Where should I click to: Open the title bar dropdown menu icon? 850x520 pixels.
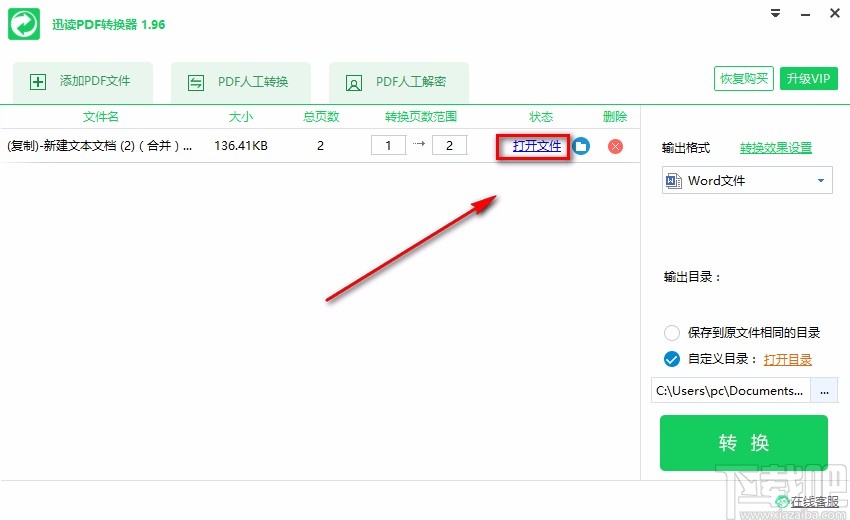776,14
